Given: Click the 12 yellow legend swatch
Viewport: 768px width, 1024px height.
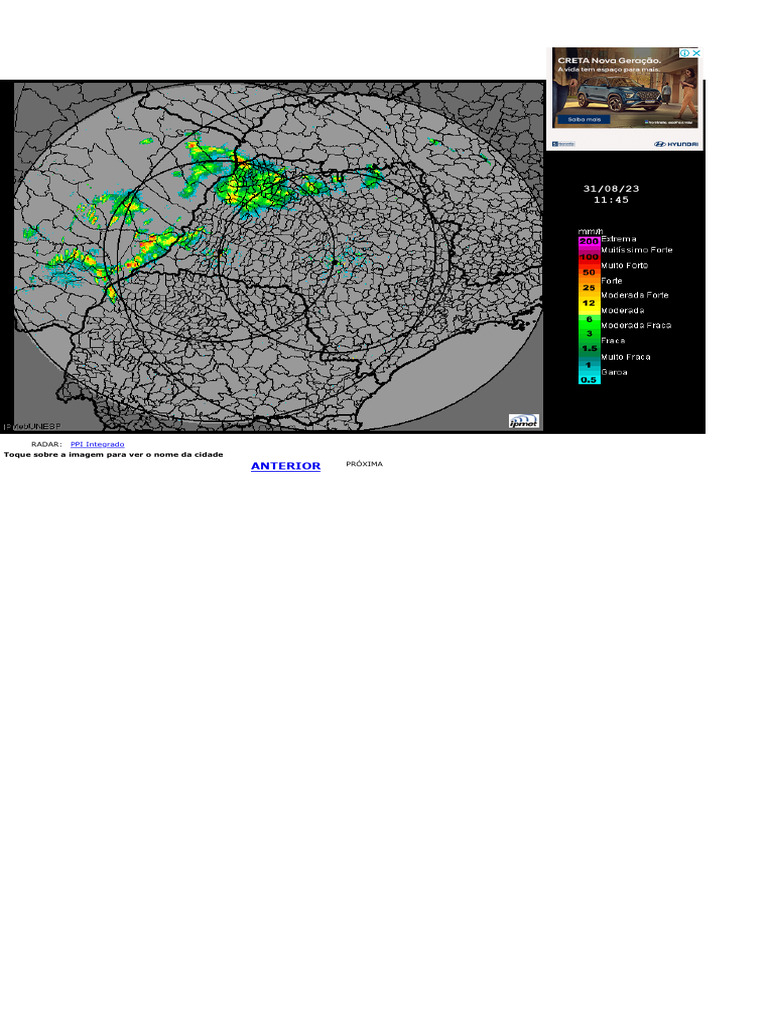Looking at the screenshot, I should [589, 304].
